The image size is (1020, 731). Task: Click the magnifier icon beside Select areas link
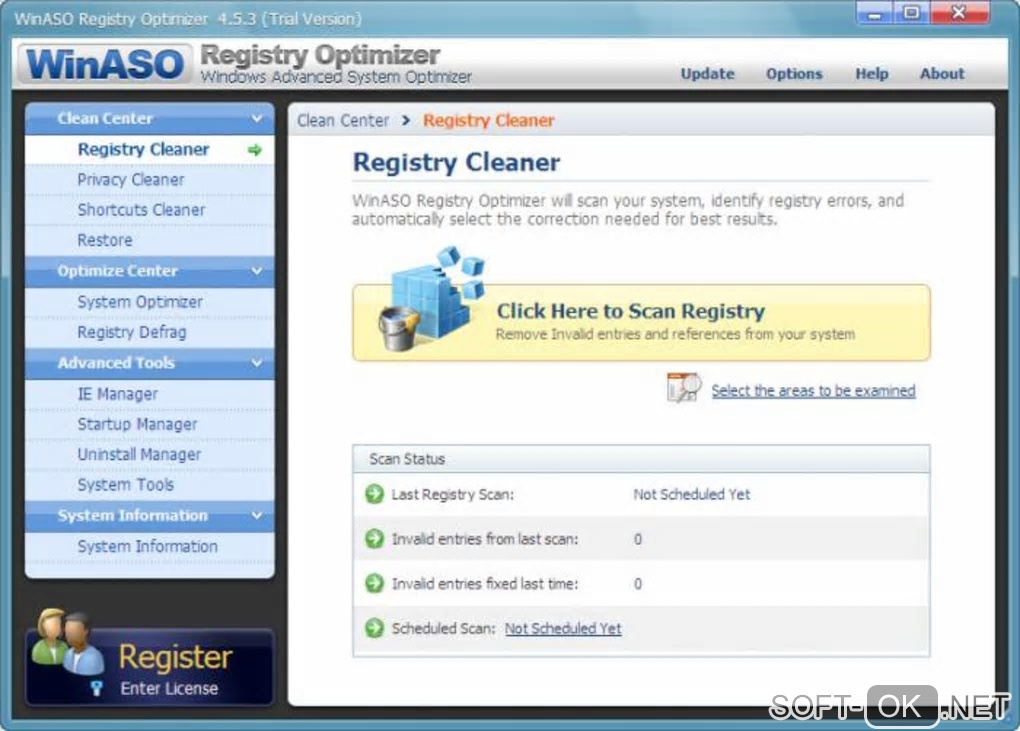click(683, 388)
